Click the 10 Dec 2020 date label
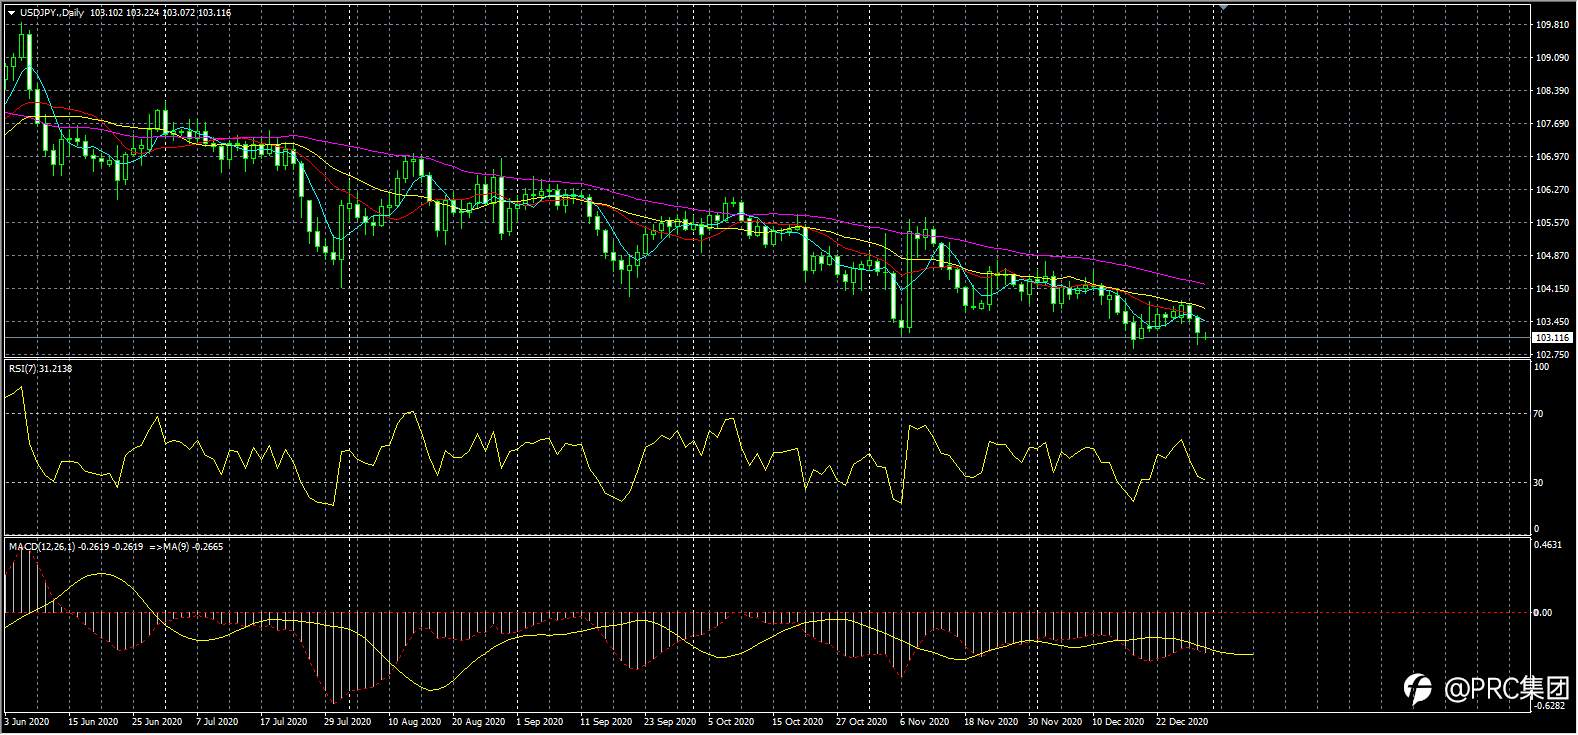Image resolution: width=1578 pixels, height=735 pixels. (1118, 721)
